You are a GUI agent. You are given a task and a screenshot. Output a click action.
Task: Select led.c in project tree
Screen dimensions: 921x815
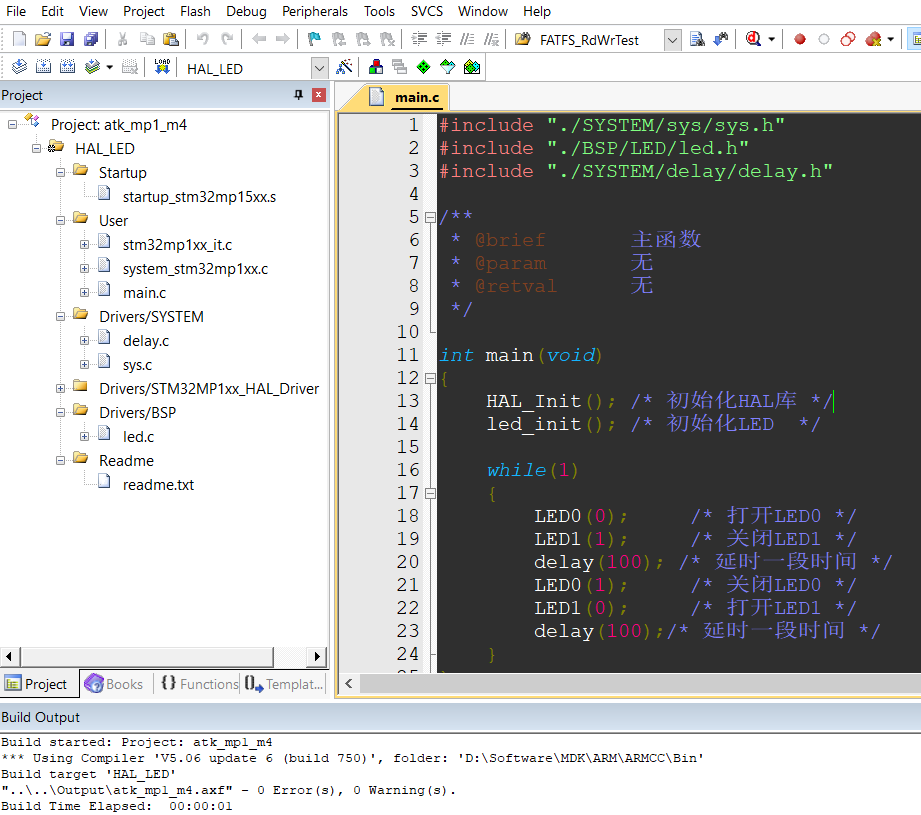click(138, 437)
